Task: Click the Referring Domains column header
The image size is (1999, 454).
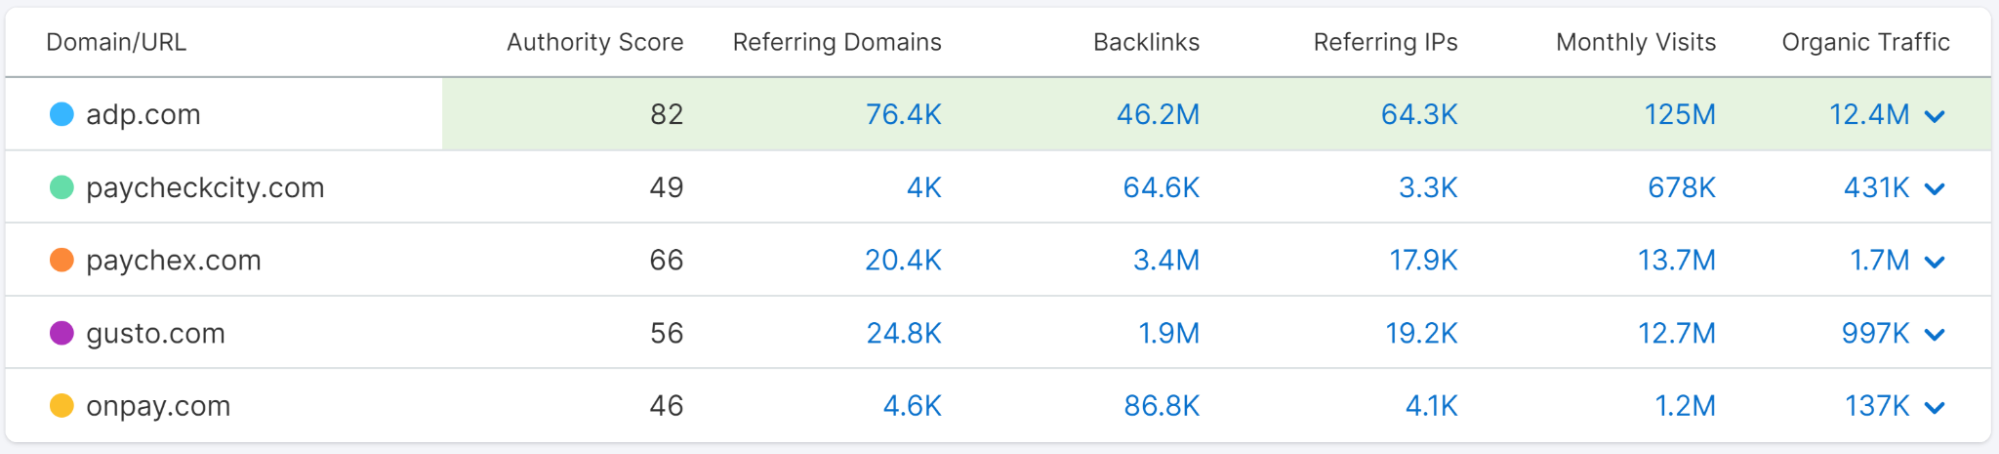Action: coord(837,42)
